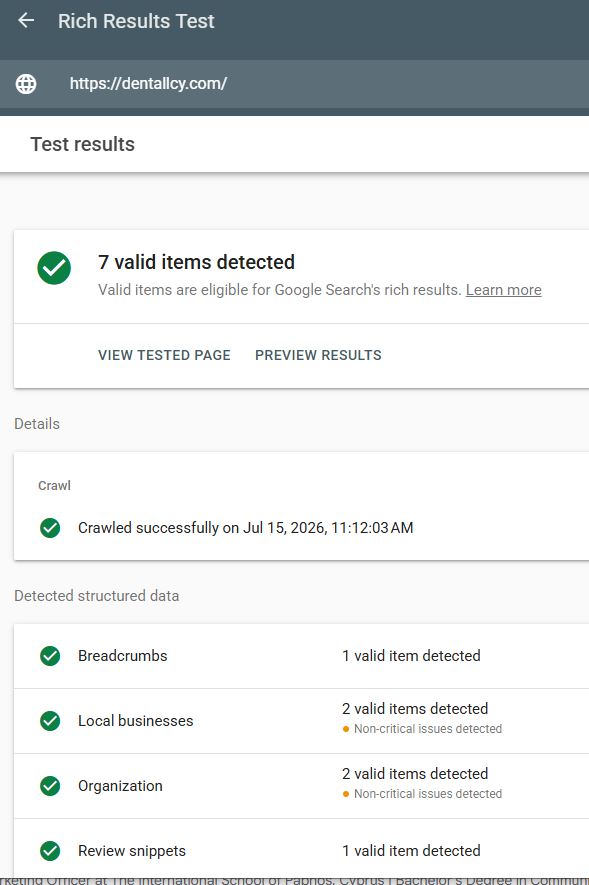Click the back arrow beside Rich Results Test
The image size is (589, 885).
tap(26, 21)
